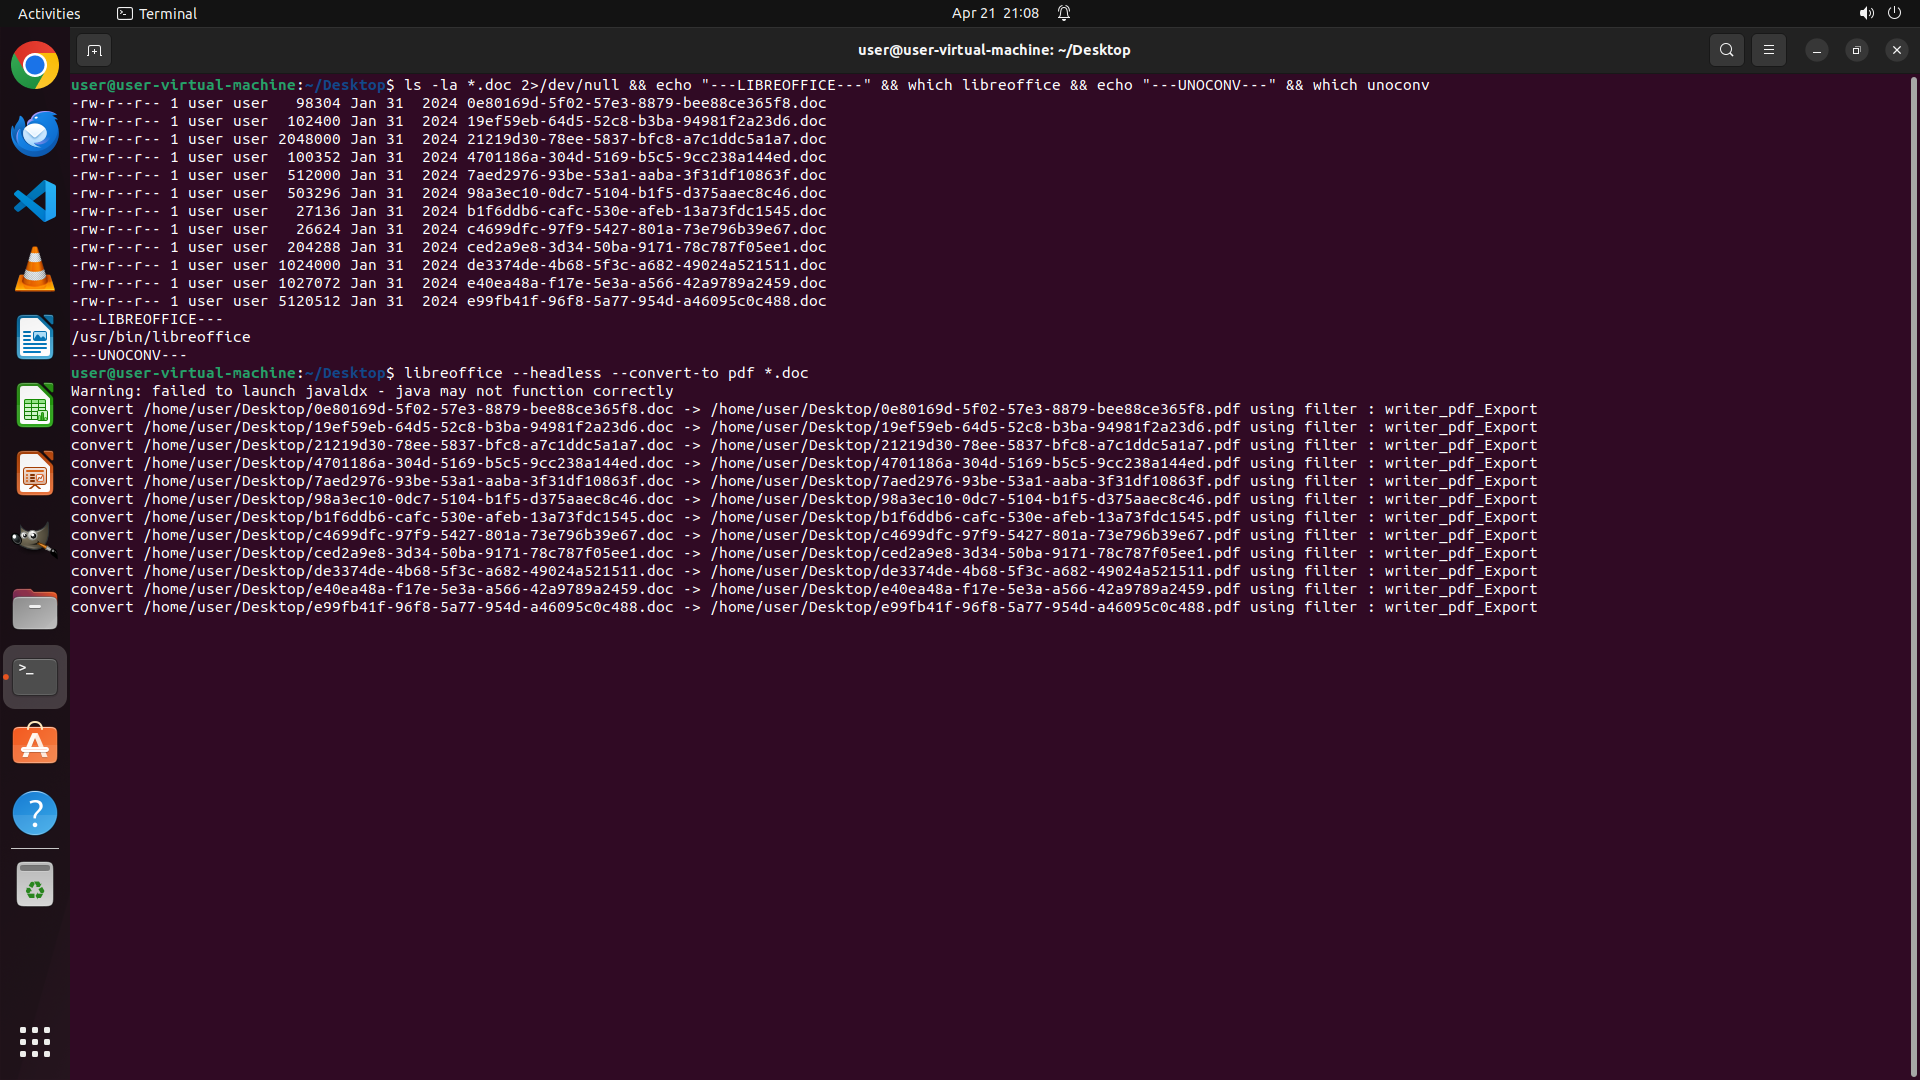This screenshot has width=1920, height=1080.
Task: Open a new terminal tab
Action: [x=94, y=50]
